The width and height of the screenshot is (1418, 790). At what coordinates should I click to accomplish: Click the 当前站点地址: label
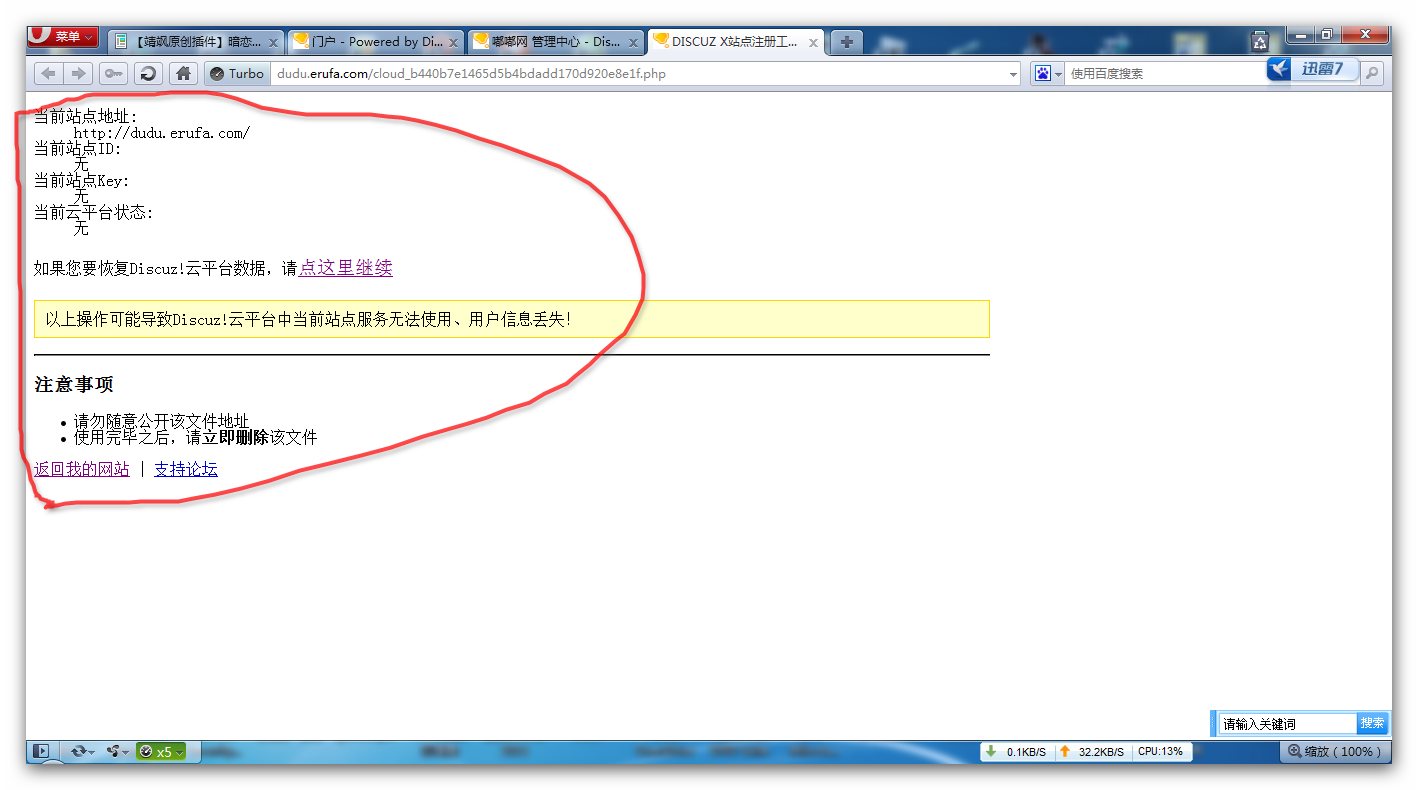click(86, 117)
